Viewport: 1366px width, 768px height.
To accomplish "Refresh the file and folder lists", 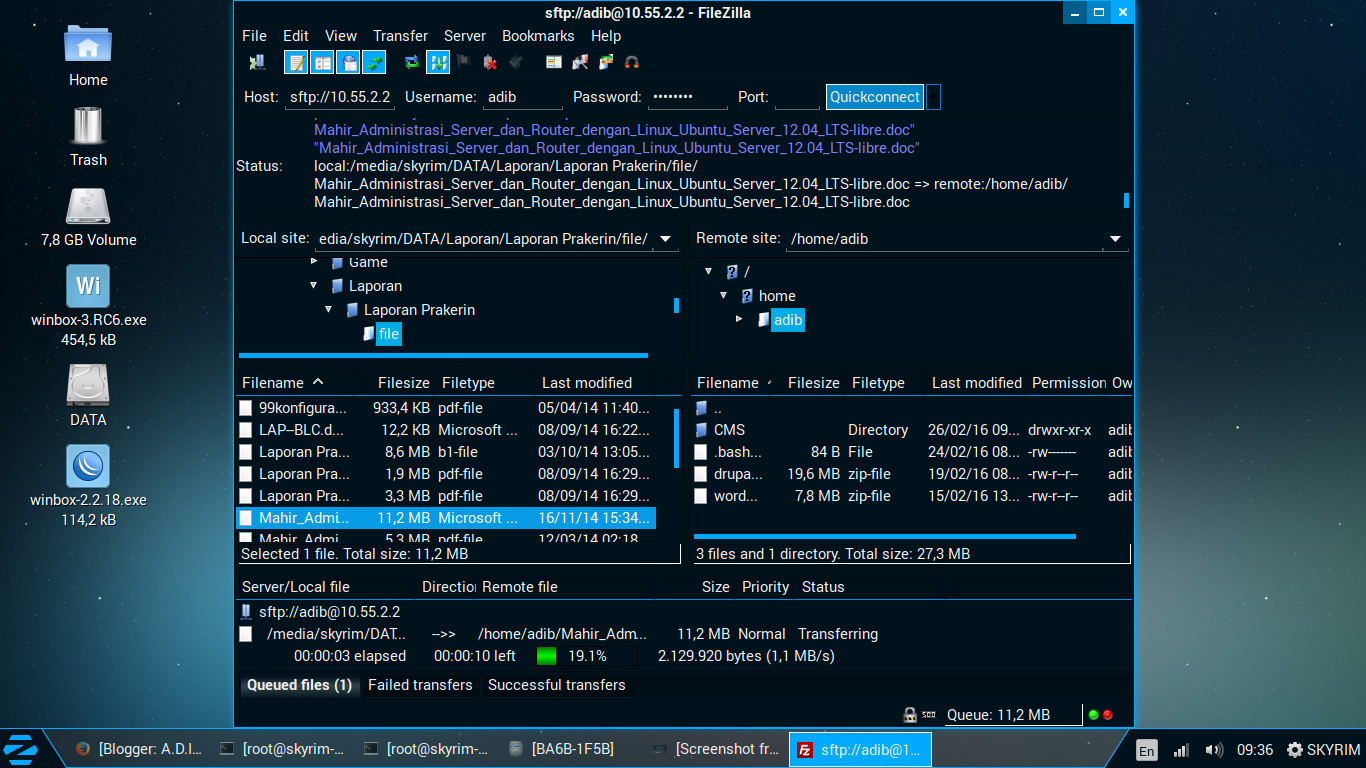I will (x=411, y=61).
